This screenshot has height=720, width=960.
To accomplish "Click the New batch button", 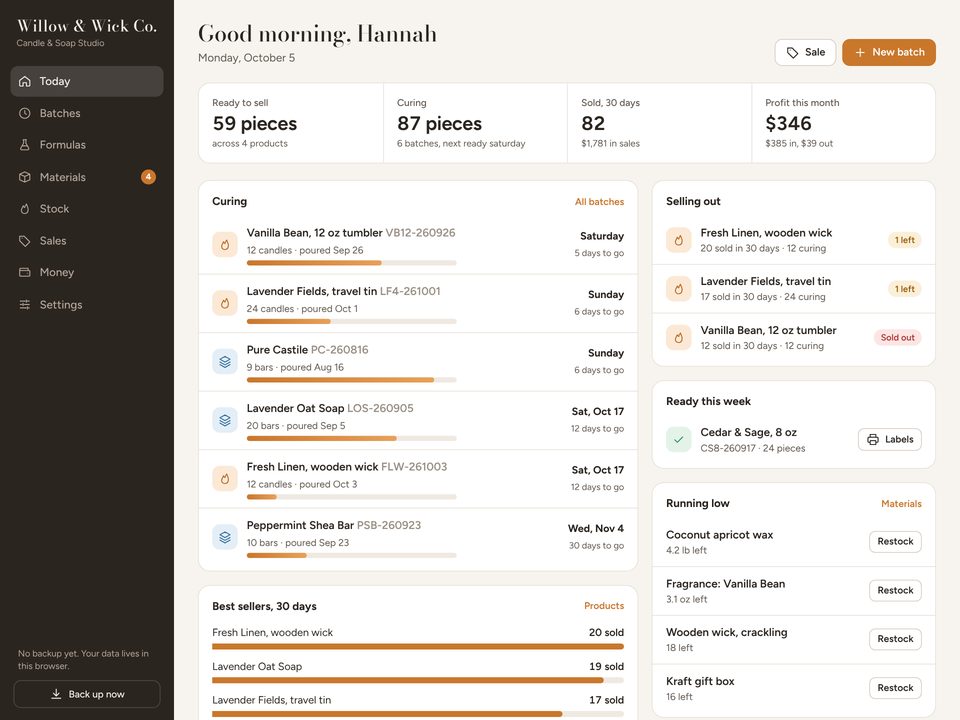I will coord(888,53).
